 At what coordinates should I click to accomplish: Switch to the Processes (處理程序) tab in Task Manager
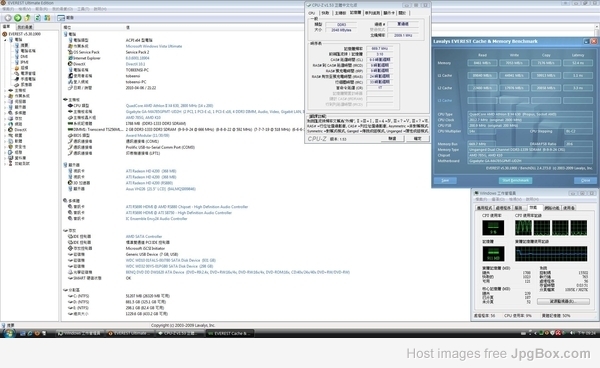point(503,208)
